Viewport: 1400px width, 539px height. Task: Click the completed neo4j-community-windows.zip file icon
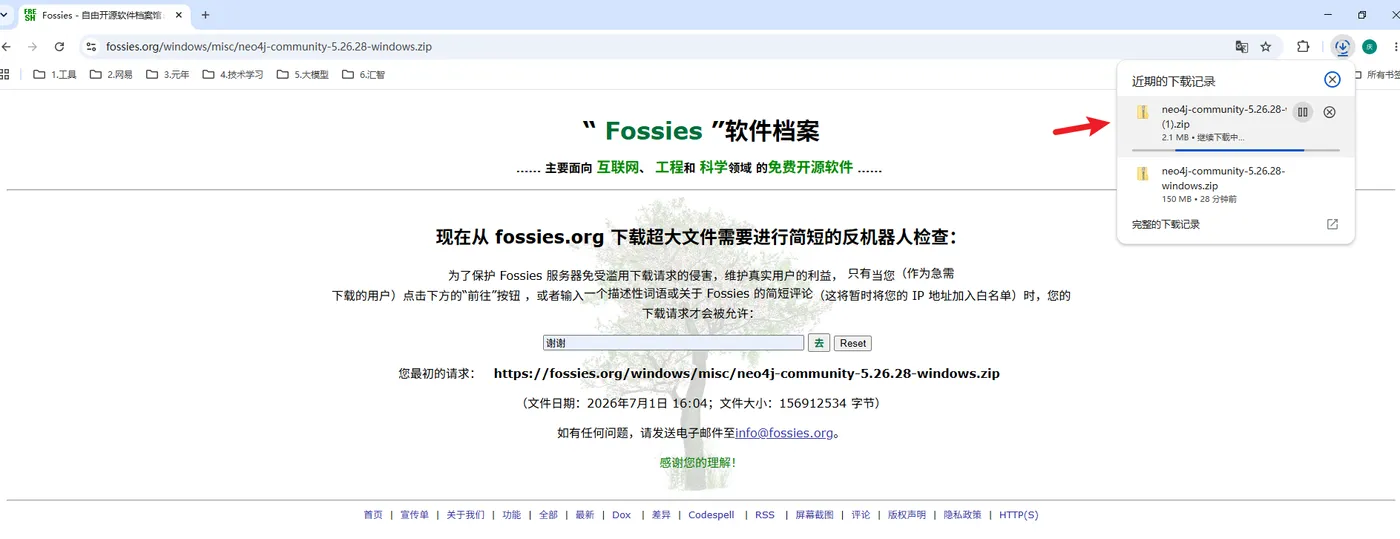click(x=1142, y=174)
